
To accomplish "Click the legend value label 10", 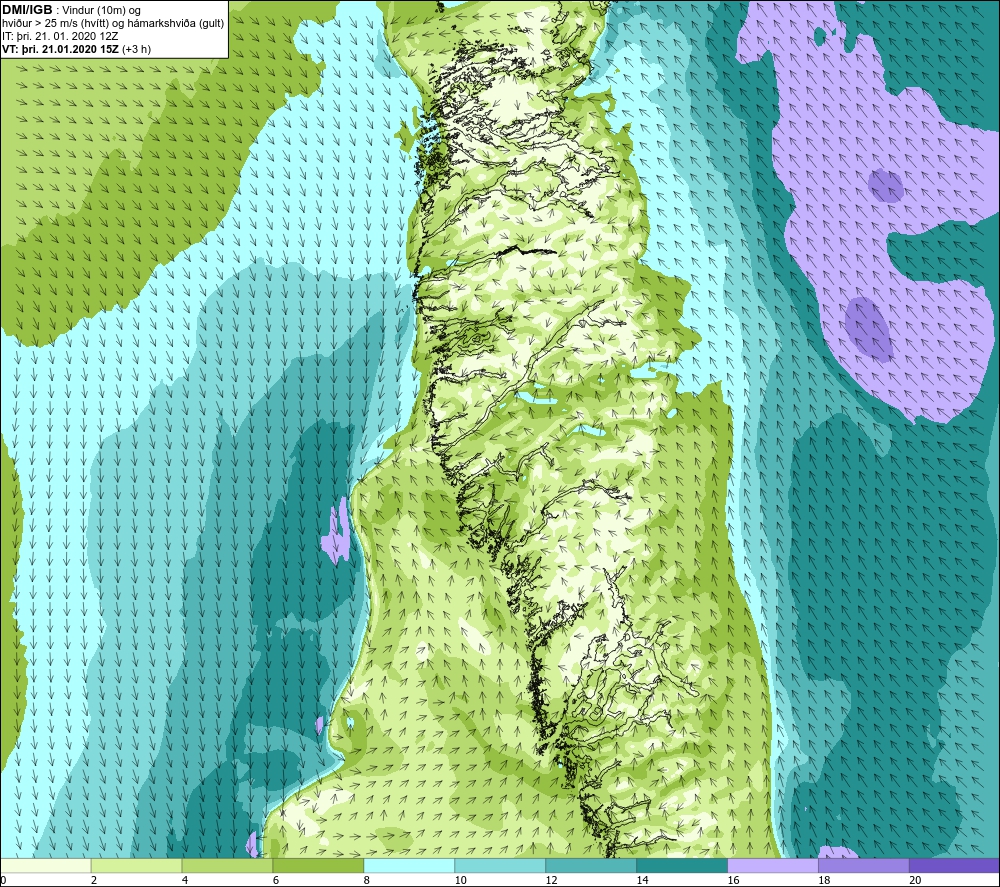I will [x=460, y=880].
